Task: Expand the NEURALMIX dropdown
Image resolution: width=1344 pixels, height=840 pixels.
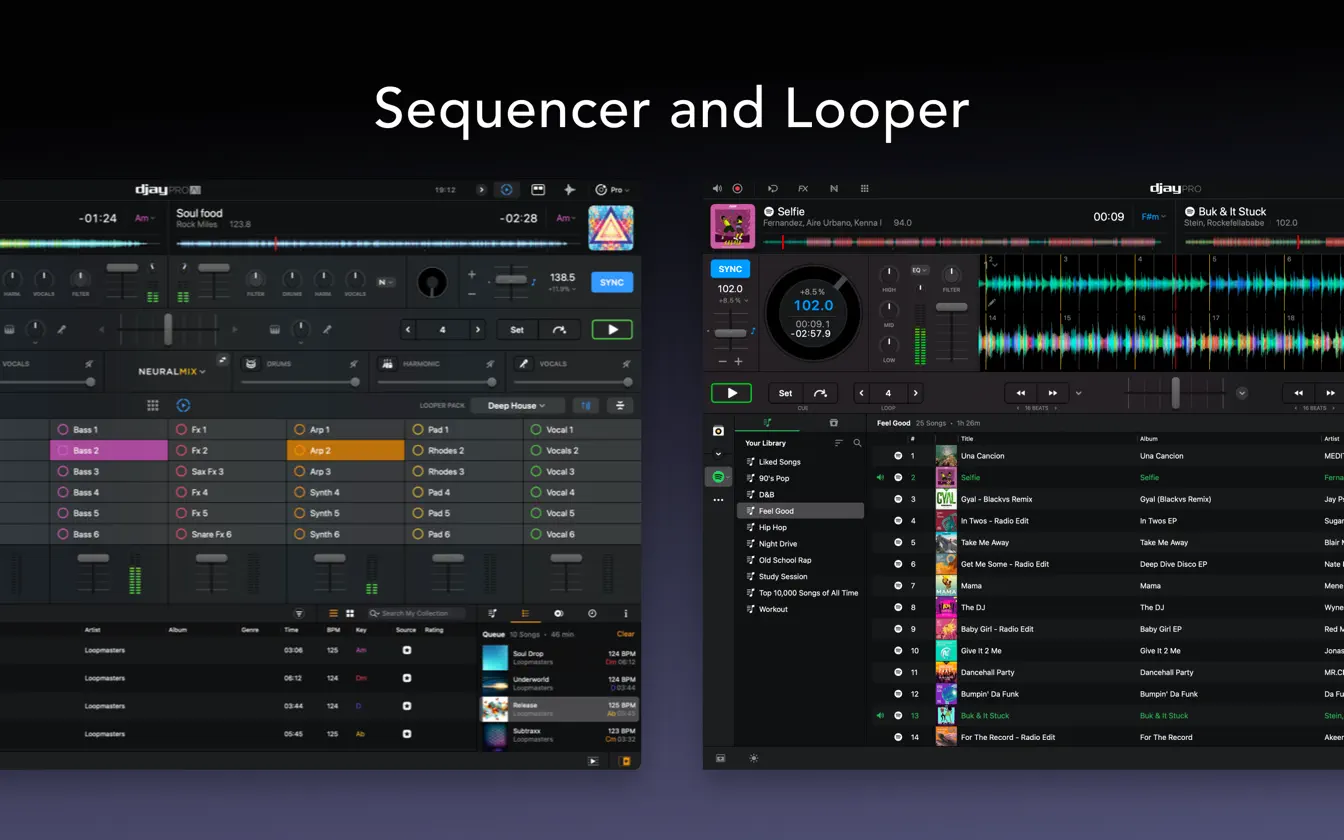Action: pyautogui.click(x=172, y=371)
